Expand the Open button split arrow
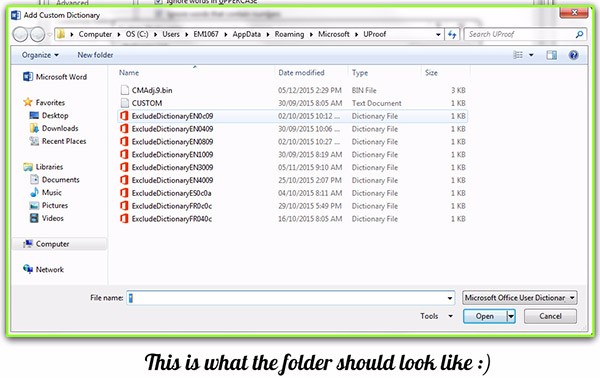The image size is (600, 378). point(511,316)
